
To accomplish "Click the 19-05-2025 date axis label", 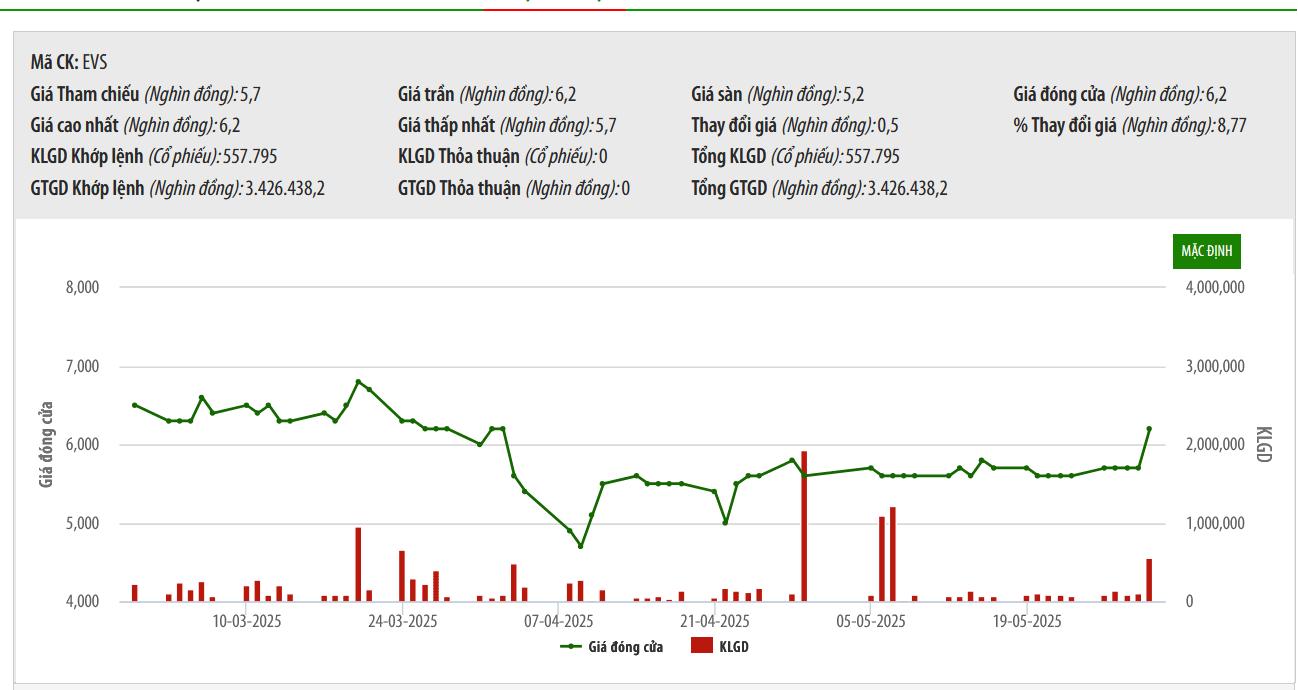I will tap(1027, 621).
